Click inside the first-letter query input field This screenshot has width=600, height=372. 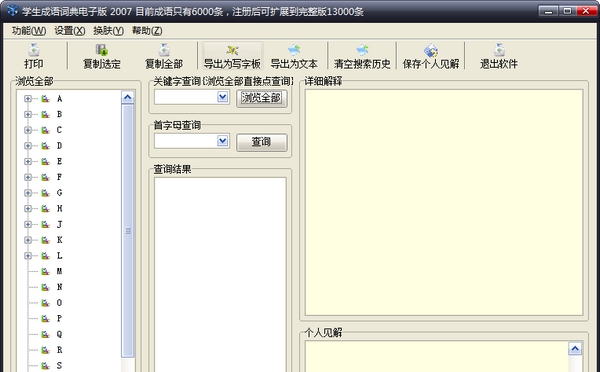(186, 141)
